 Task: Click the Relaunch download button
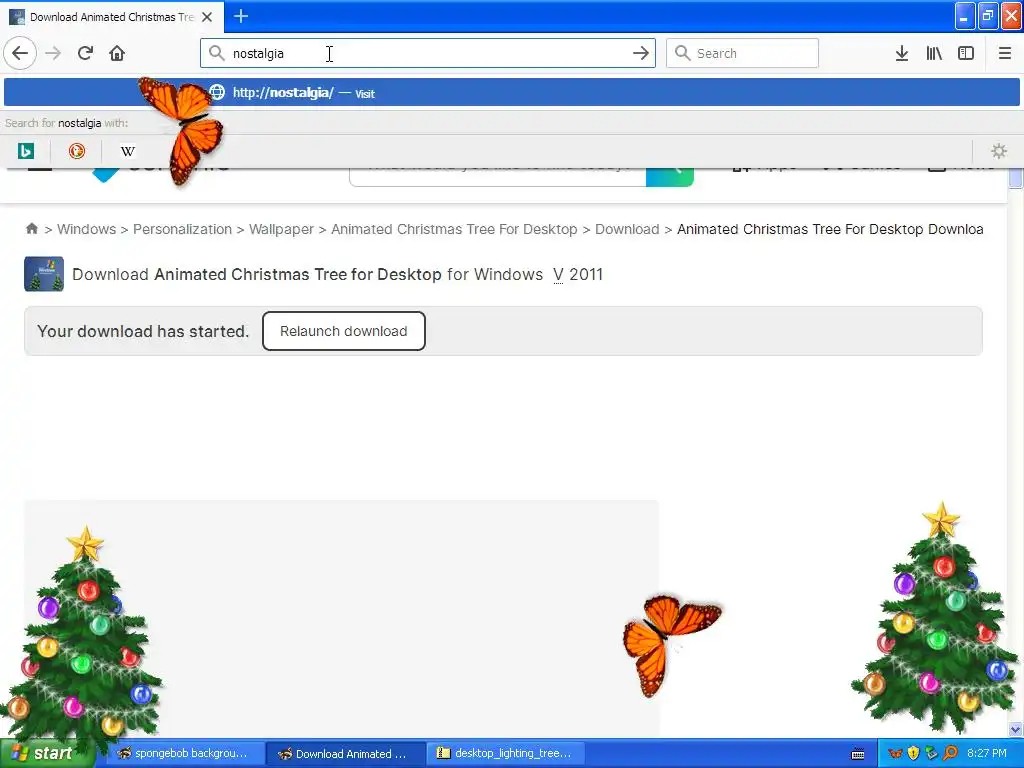click(344, 331)
